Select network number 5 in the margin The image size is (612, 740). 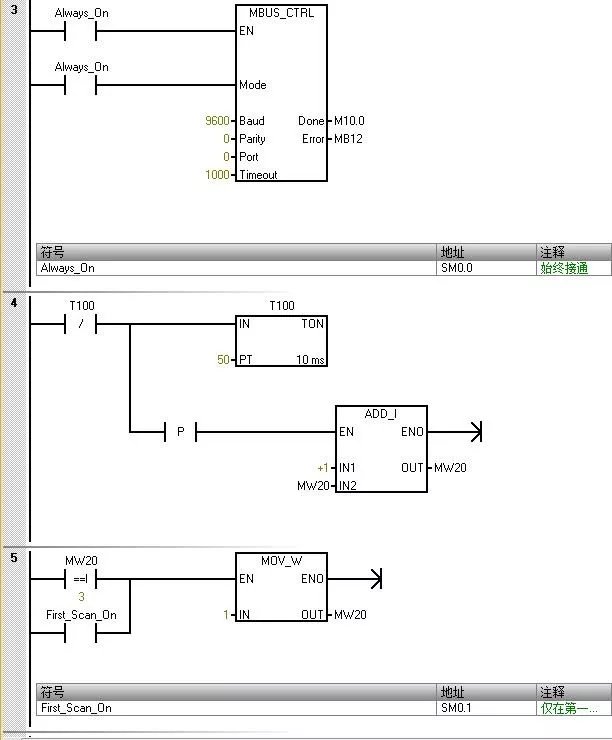(14, 558)
